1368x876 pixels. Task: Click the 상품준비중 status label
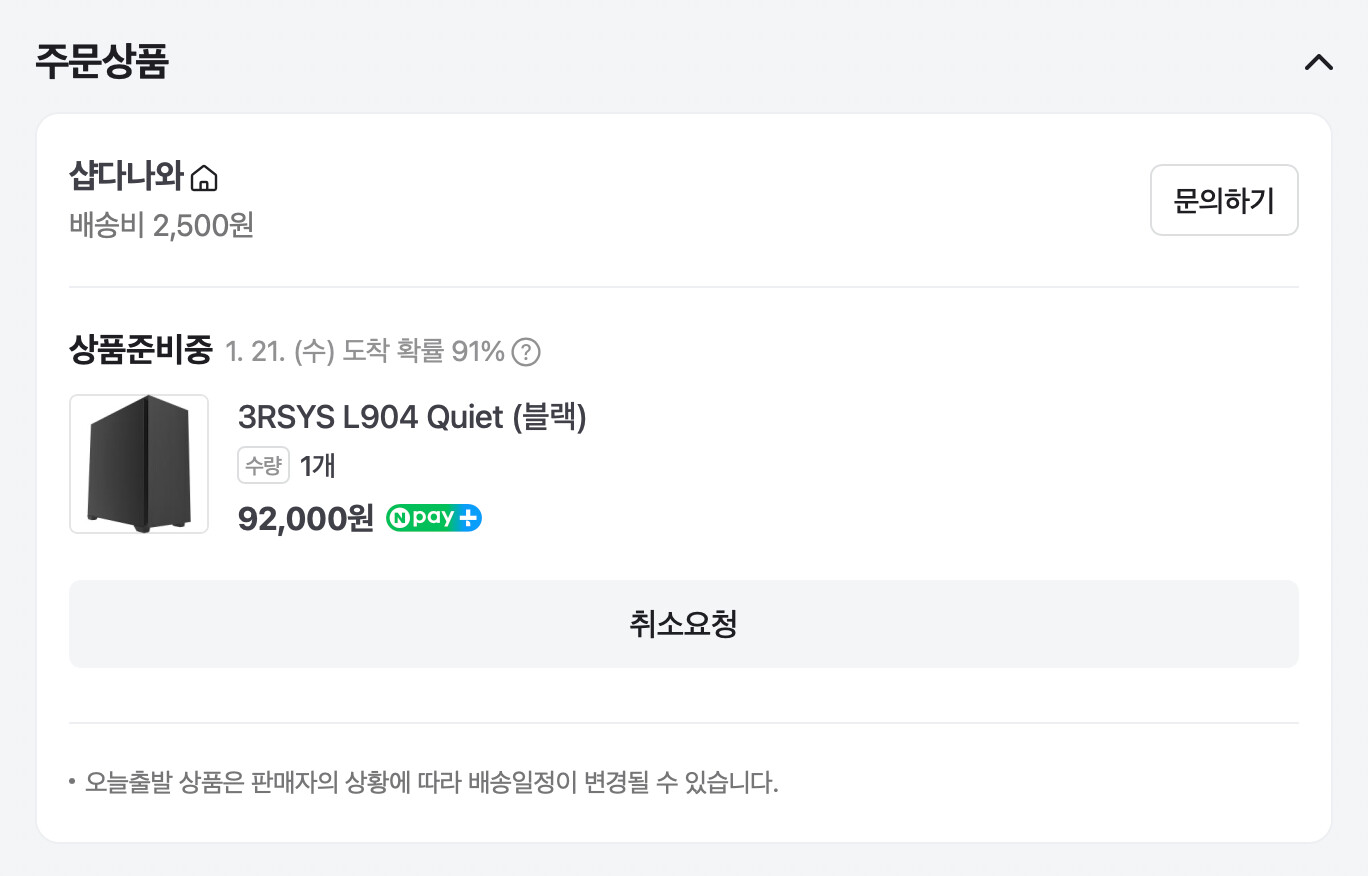(x=141, y=350)
